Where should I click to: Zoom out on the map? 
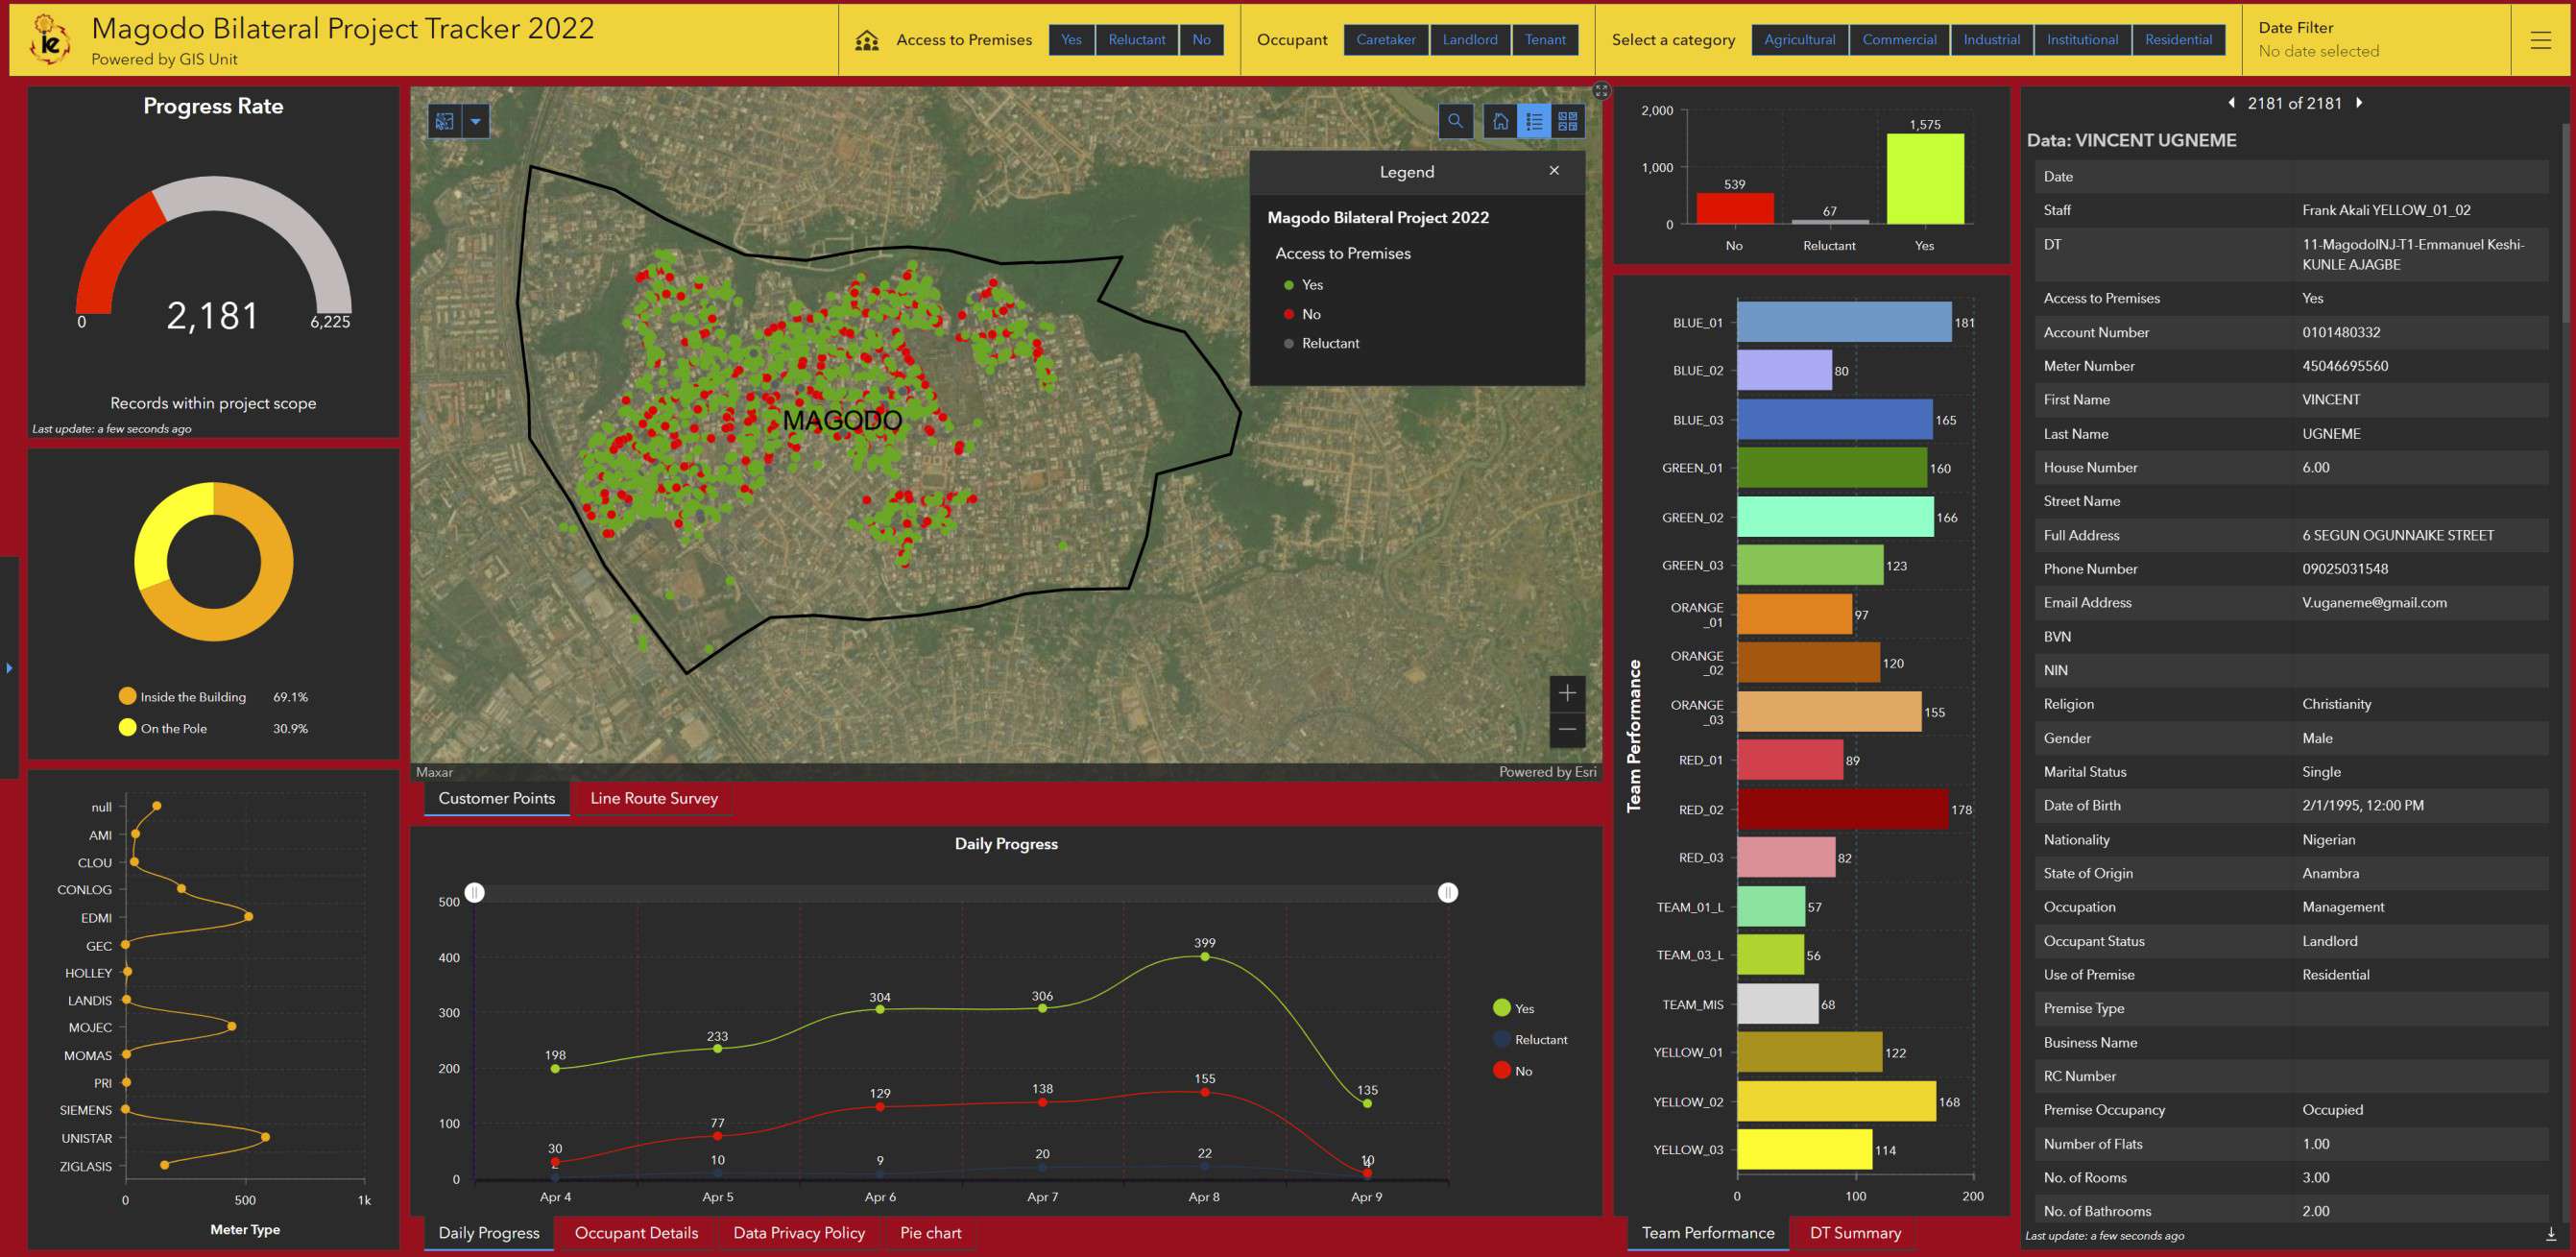(x=1567, y=730)
